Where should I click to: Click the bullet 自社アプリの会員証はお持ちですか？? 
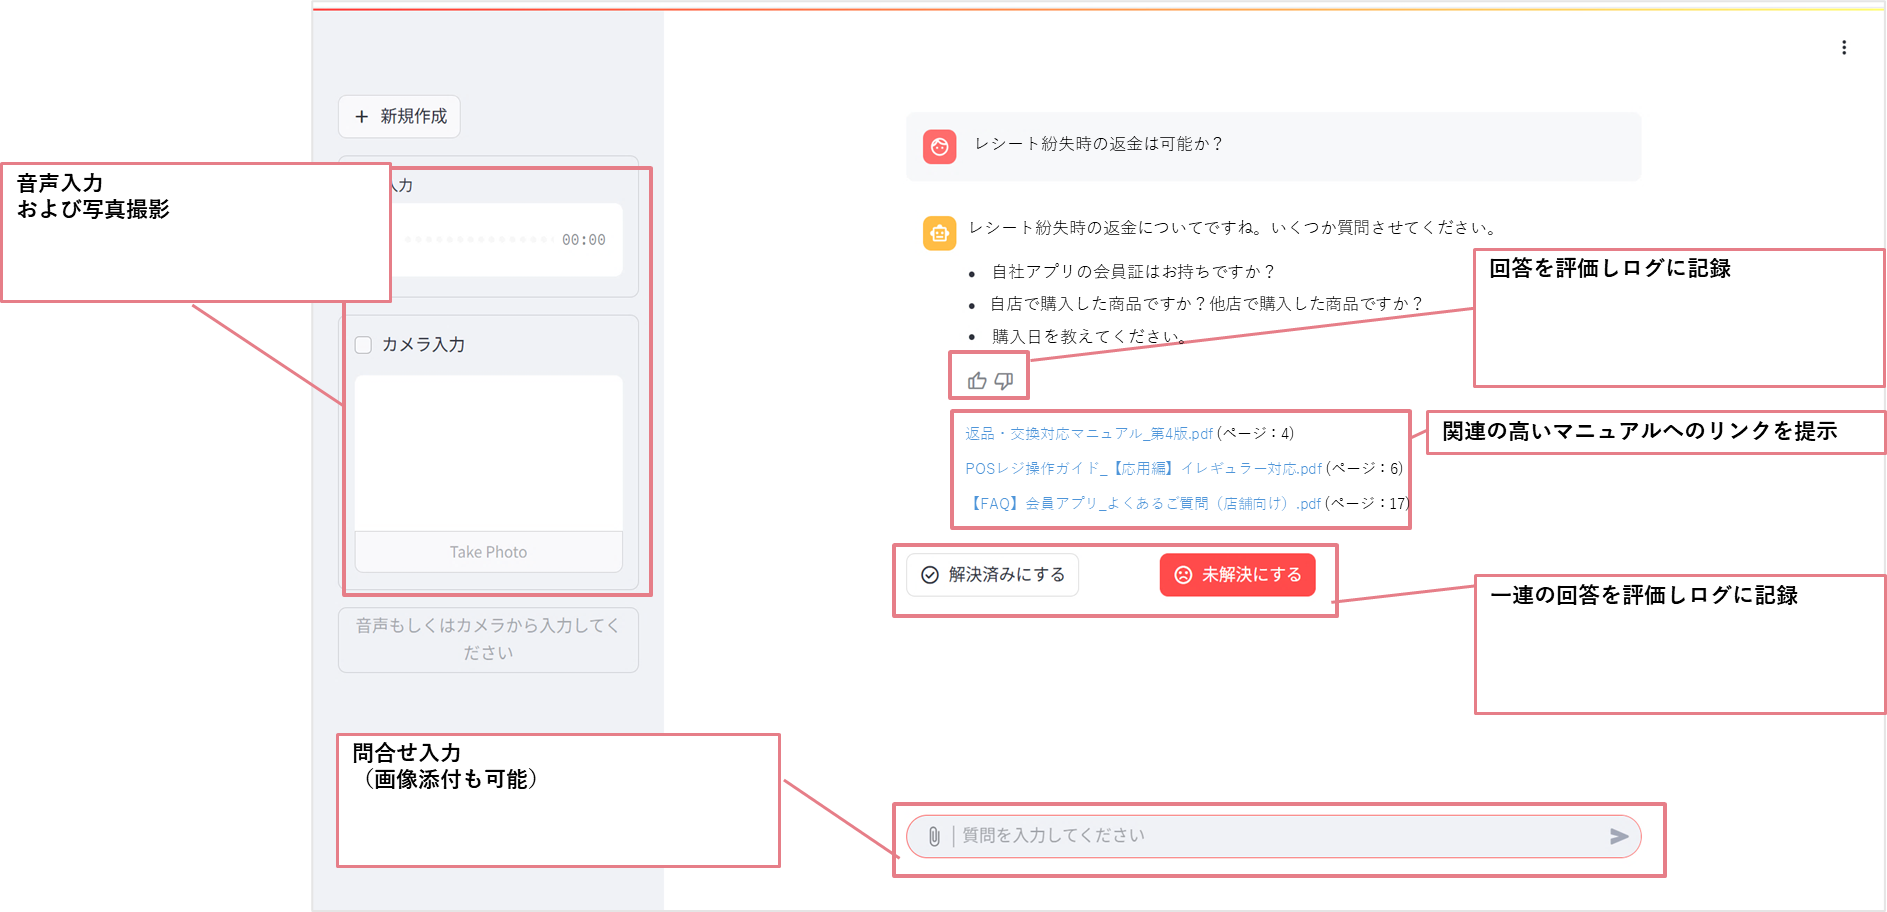[x=1133, y=272]
